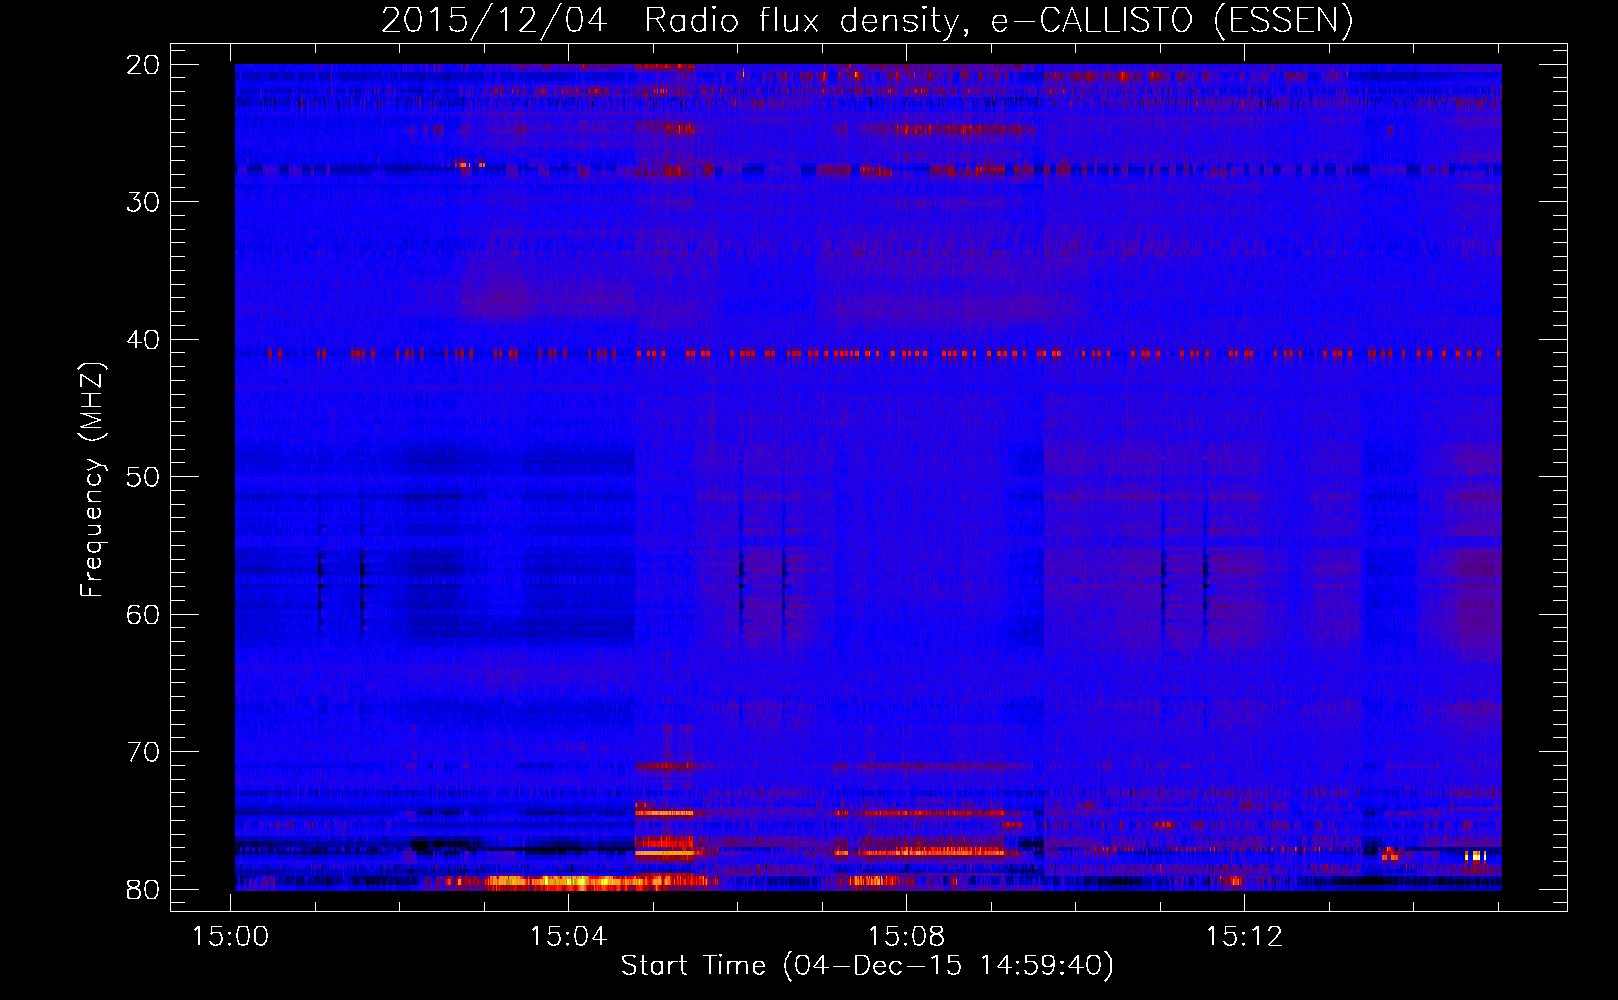This screenshot has width=1618, height=1000.
Task: Click the '30' frequency tick label
Action: coord(144,202)
